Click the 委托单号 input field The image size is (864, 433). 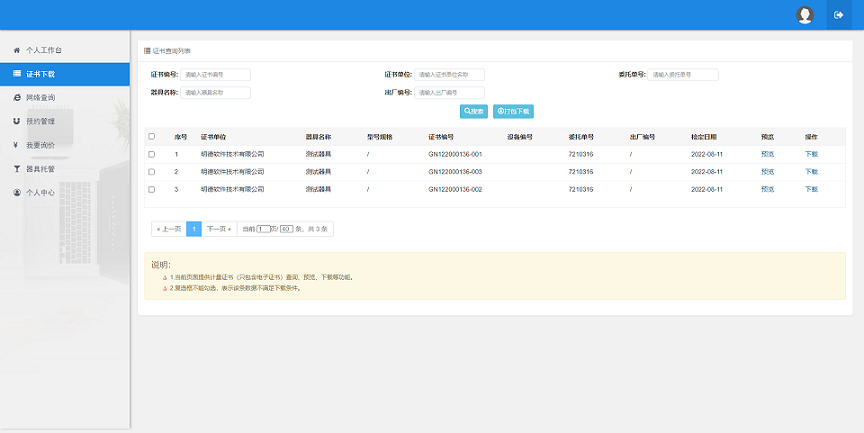click(x=683, y=74)
